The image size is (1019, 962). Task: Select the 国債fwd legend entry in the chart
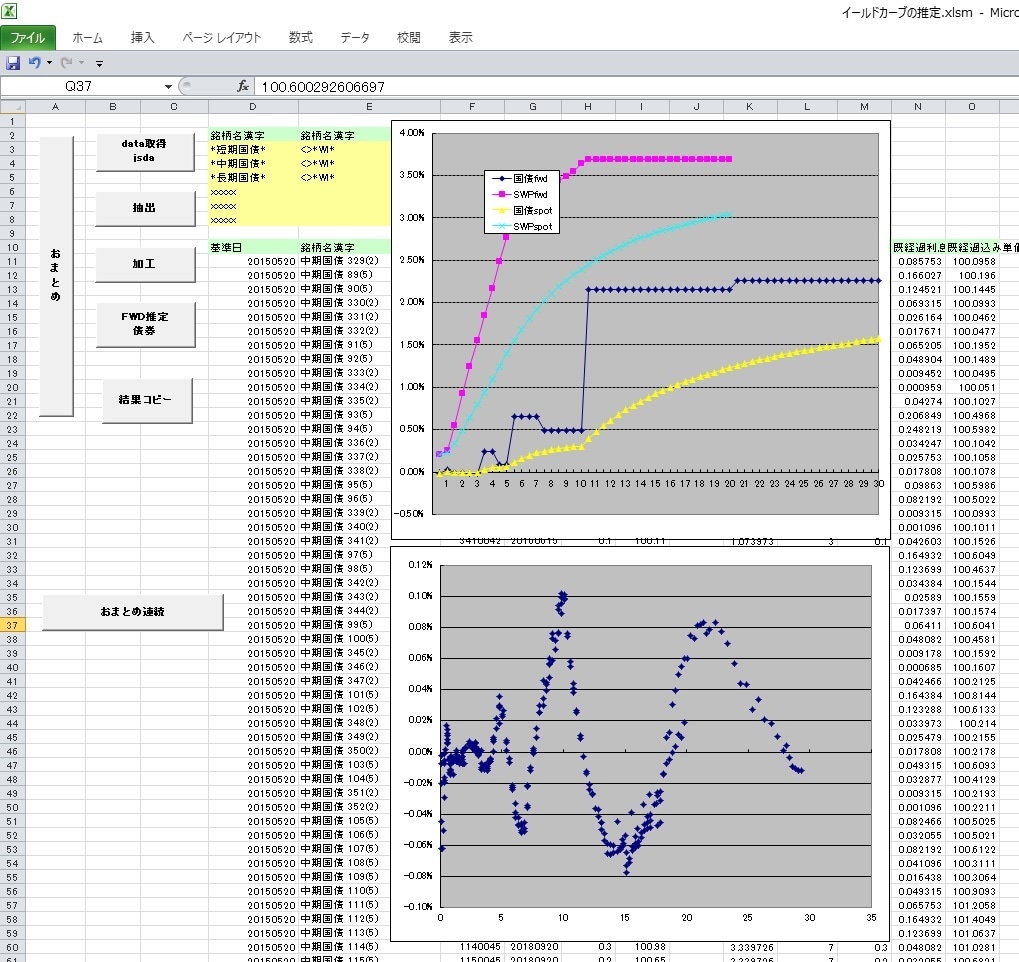(521, 178)
